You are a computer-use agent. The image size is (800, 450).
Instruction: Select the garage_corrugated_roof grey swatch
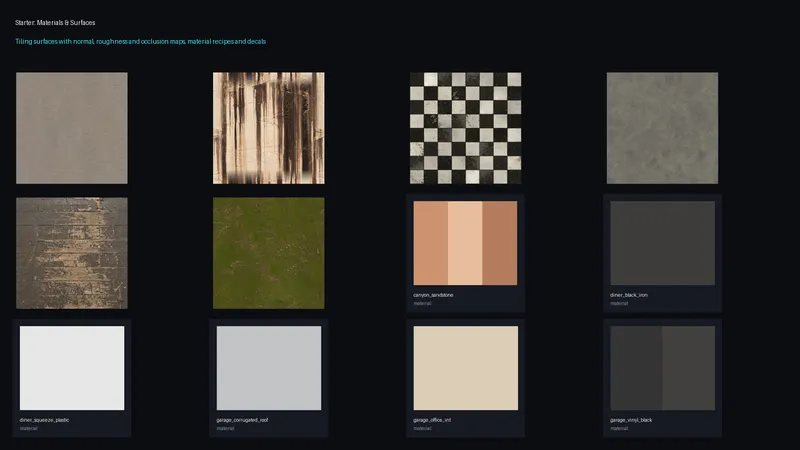coord(269,368)
